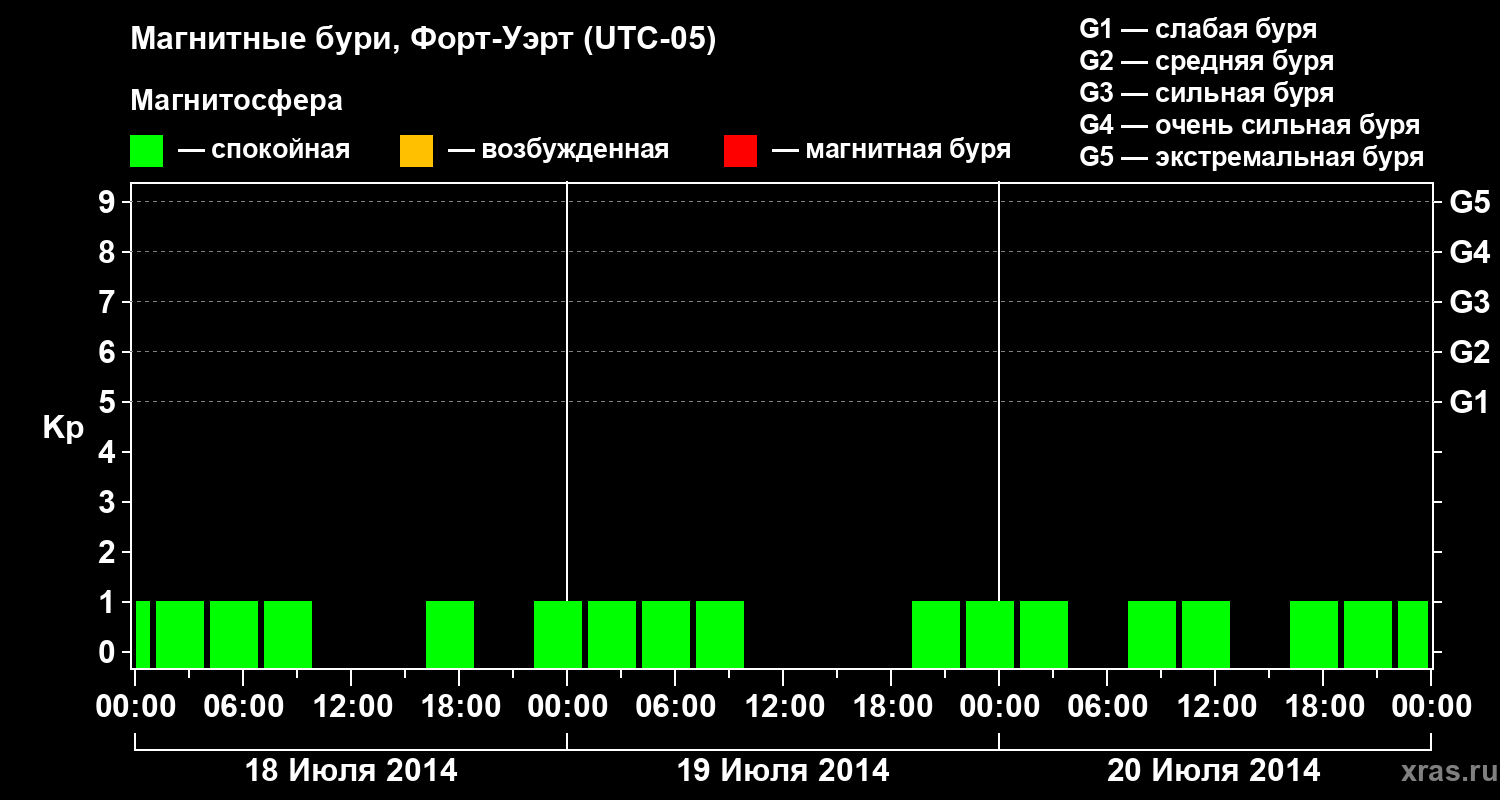The image size is (1500, 800).
Task: Click the G4 label on right axis
Action: click(1470, 252)
